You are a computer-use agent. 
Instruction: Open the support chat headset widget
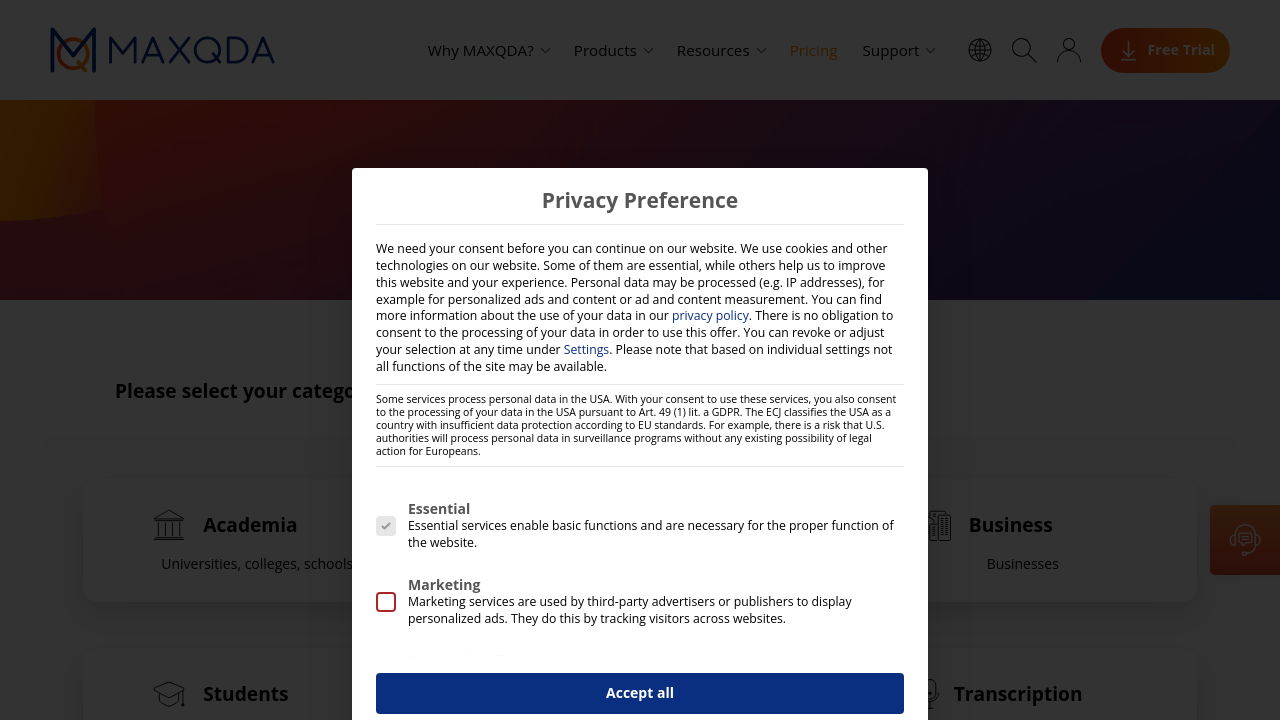(x=1245, y=540)
